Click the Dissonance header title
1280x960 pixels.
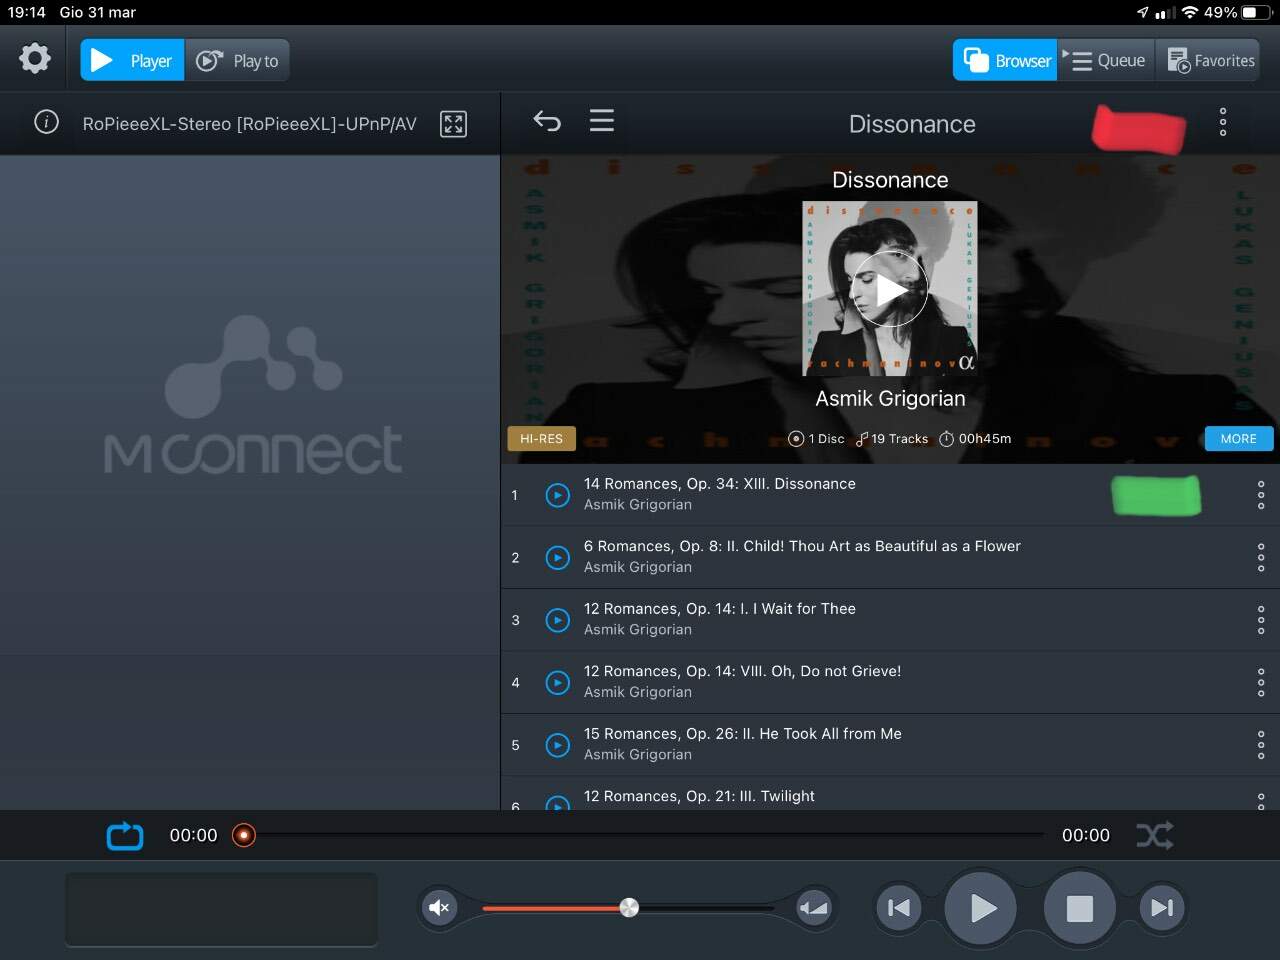(912, 124)
